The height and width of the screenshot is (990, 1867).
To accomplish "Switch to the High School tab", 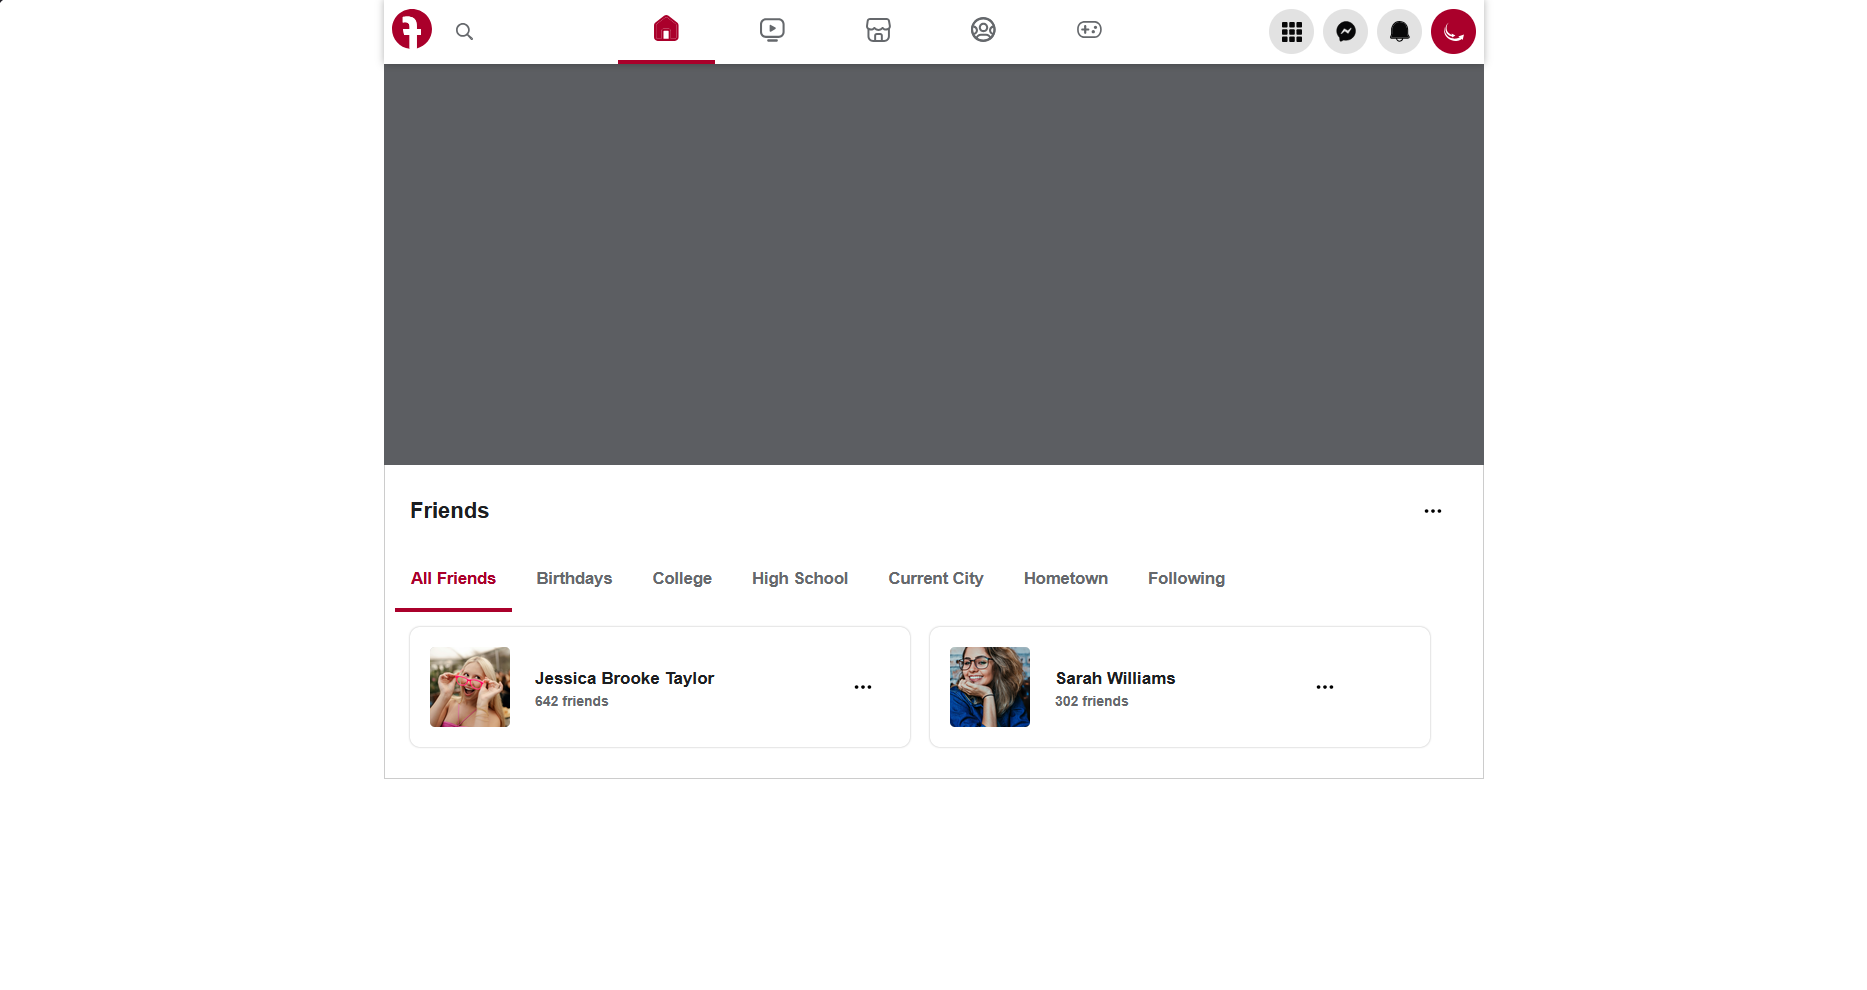I will [x=800, y=578].
